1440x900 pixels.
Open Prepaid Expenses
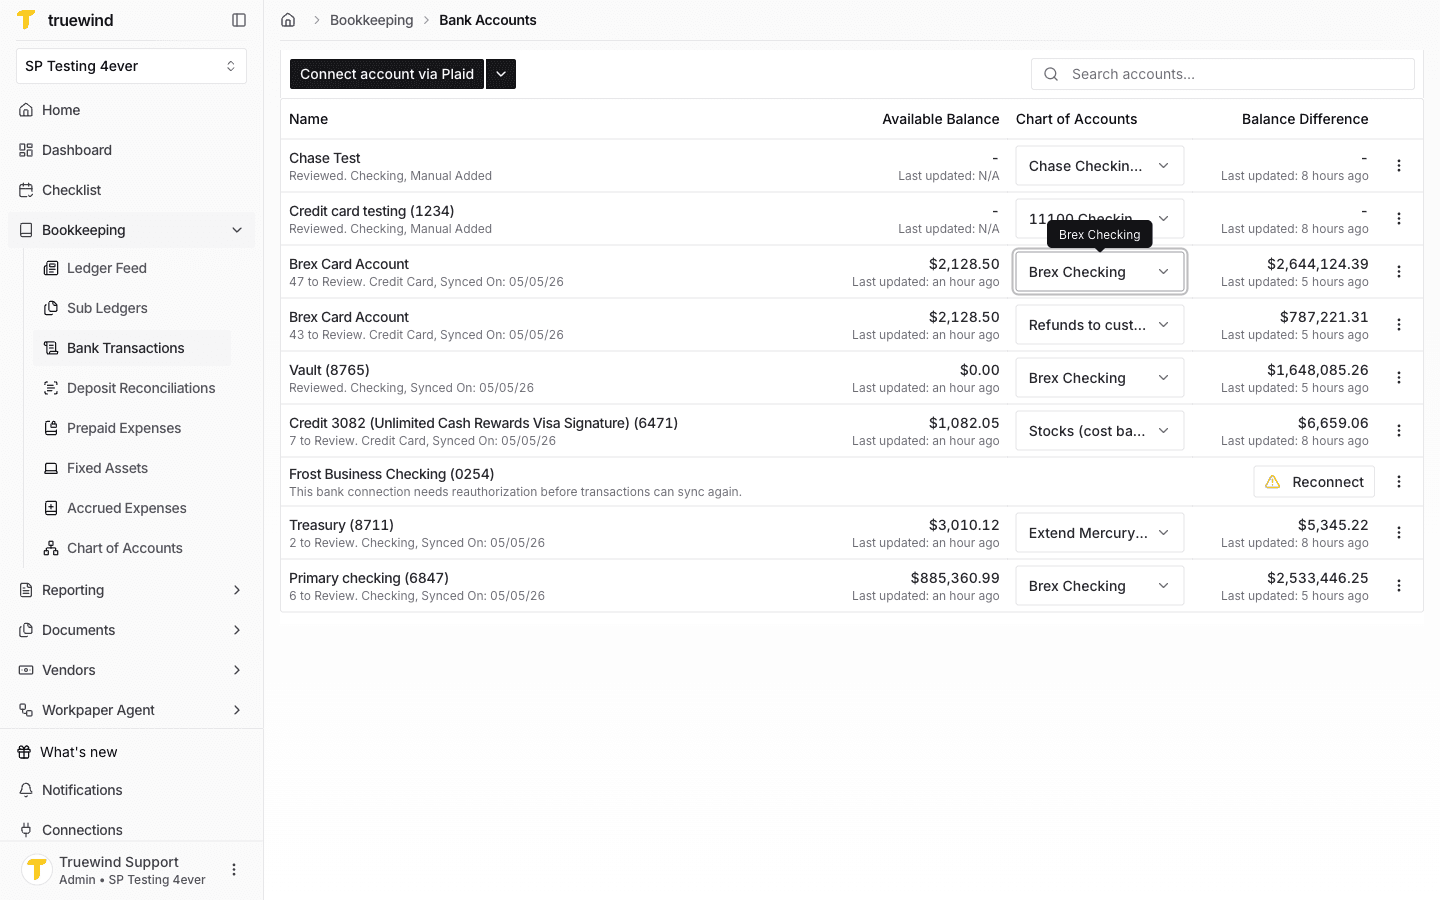131,428
